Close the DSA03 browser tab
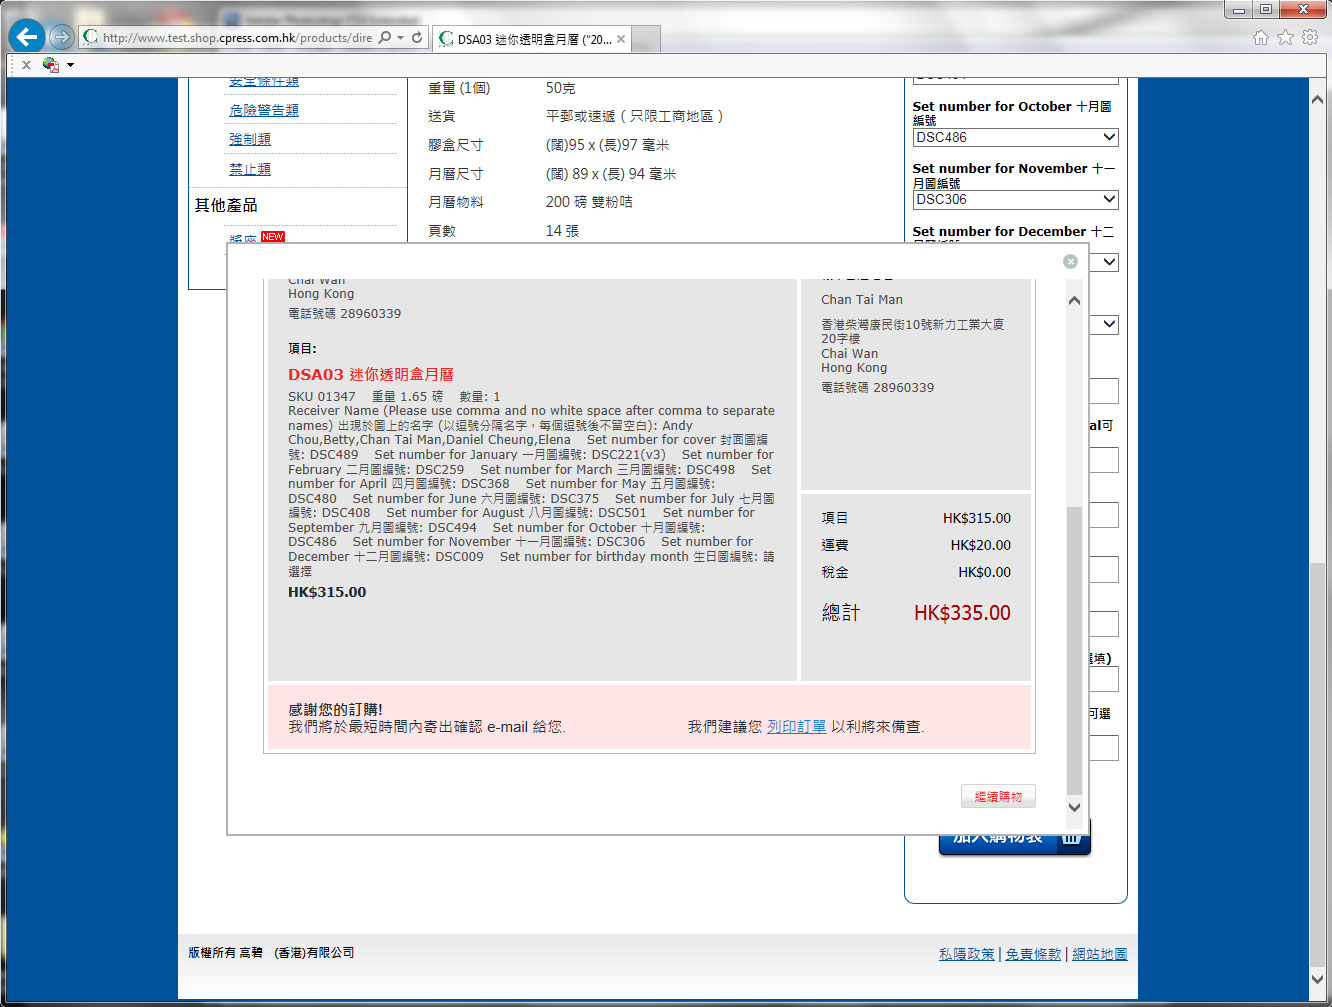Viewport: 1332px width, 1007px height. (x=621, y=39)
